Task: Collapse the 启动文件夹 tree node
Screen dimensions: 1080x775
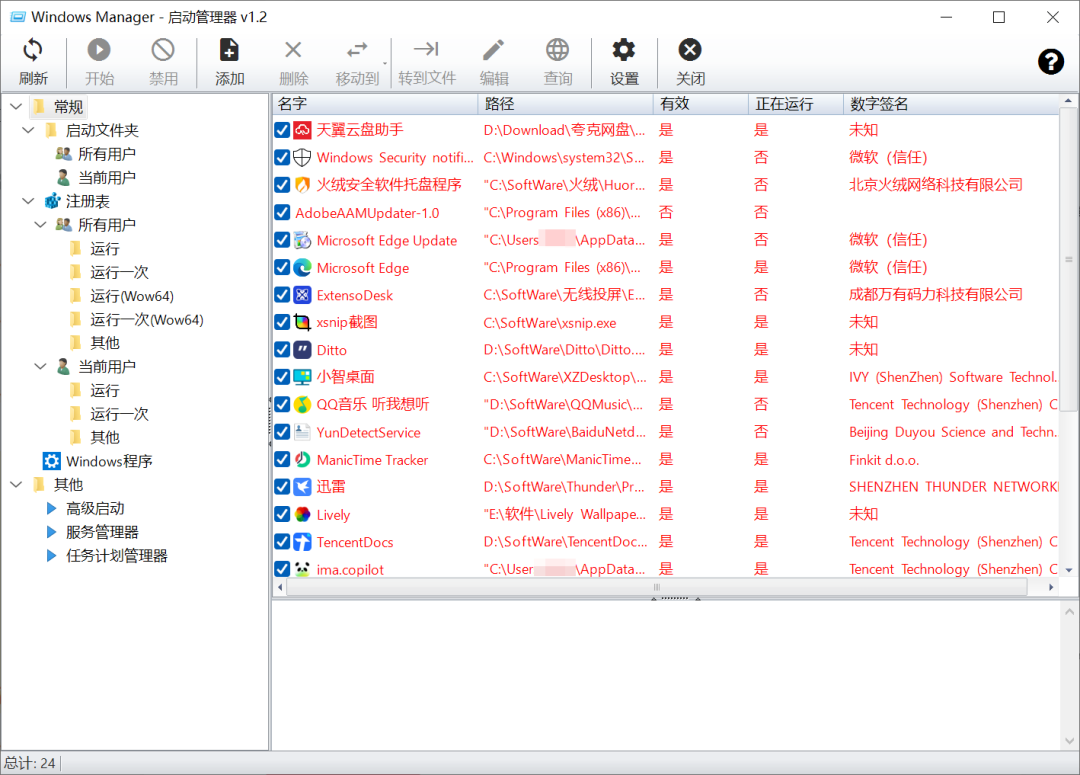Action: point(28,130)
